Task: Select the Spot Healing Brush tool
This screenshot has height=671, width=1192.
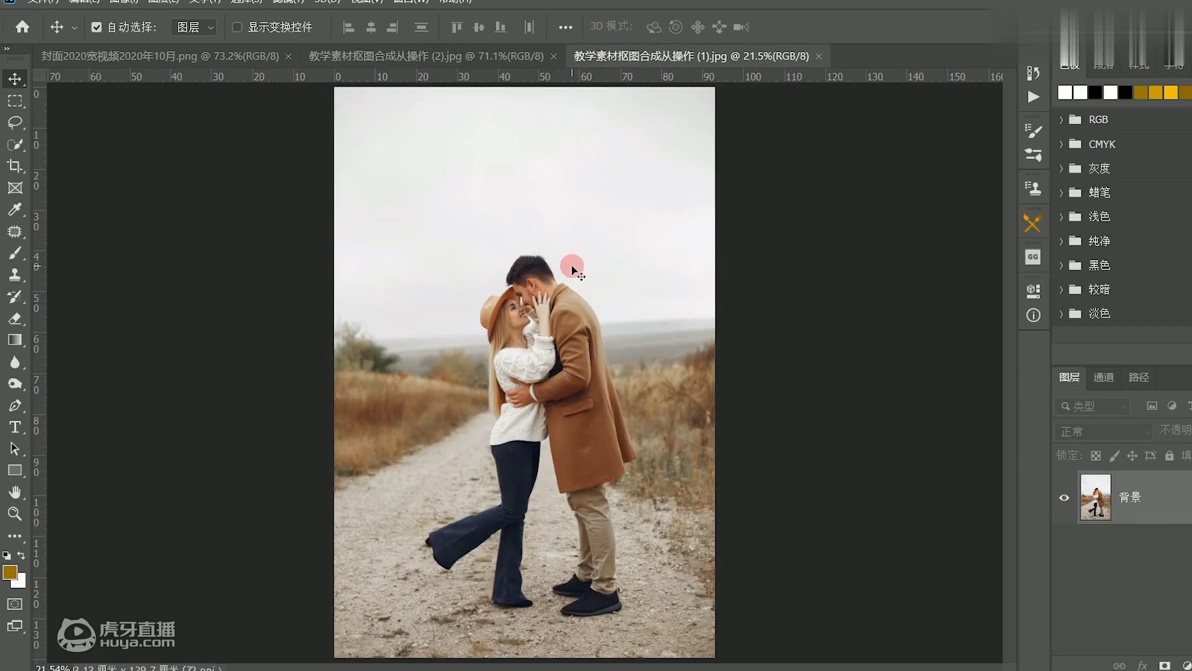Action: coord(14,232)
